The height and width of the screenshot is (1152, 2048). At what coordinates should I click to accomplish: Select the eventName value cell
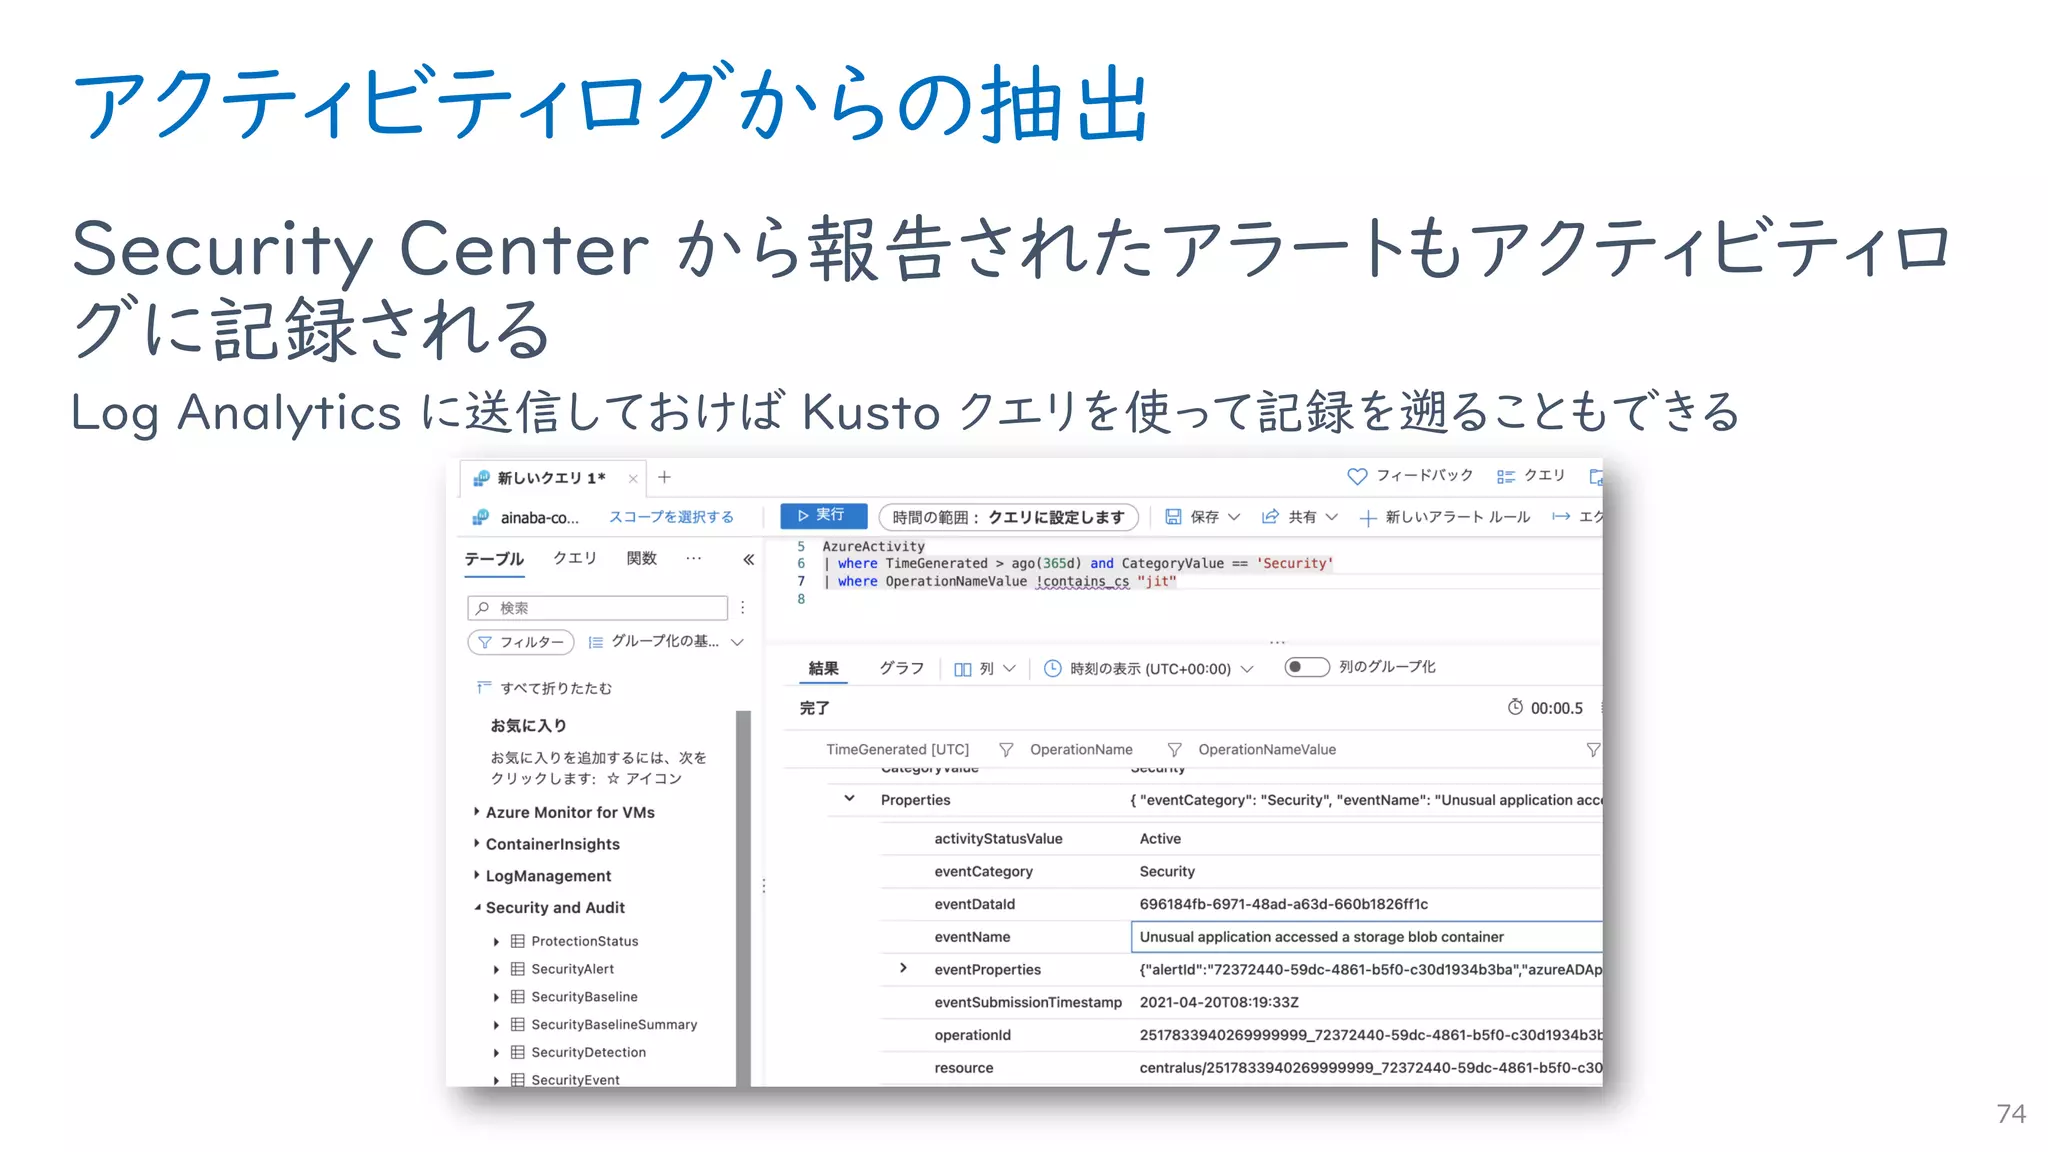coord(1366,937)
